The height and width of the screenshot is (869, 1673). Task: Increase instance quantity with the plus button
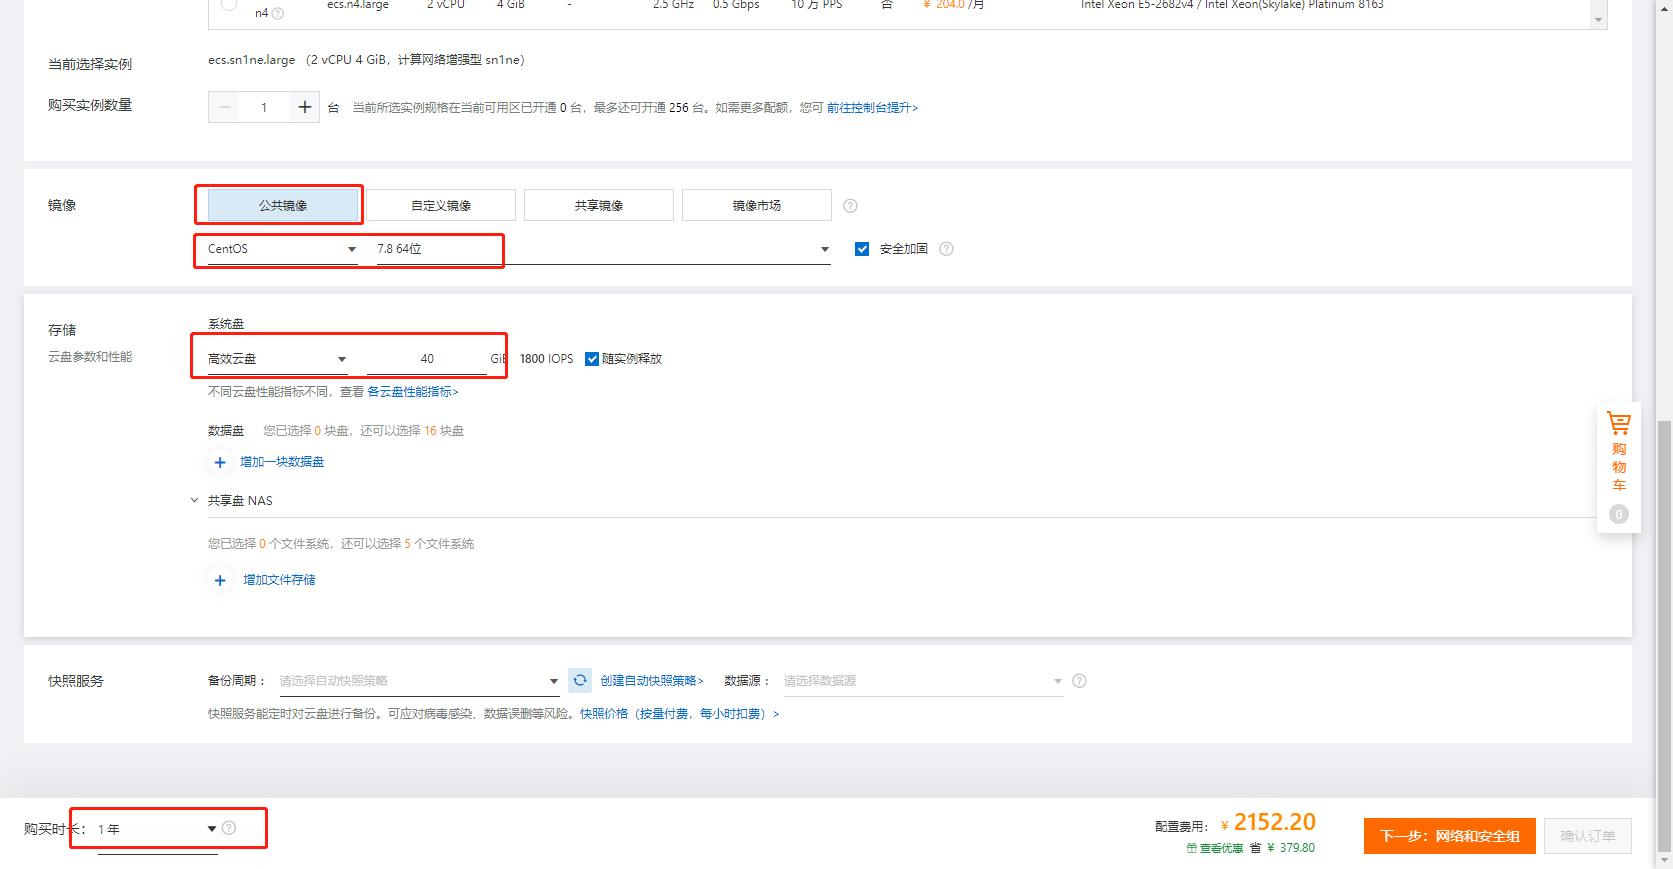[305, 107]
